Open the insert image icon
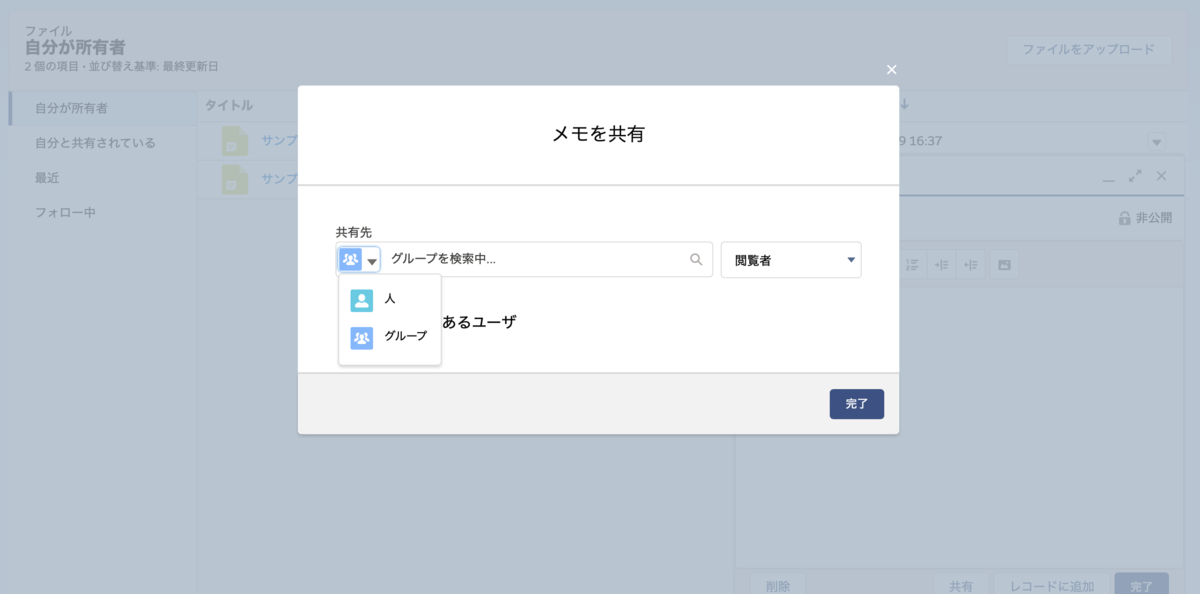 1004,264
